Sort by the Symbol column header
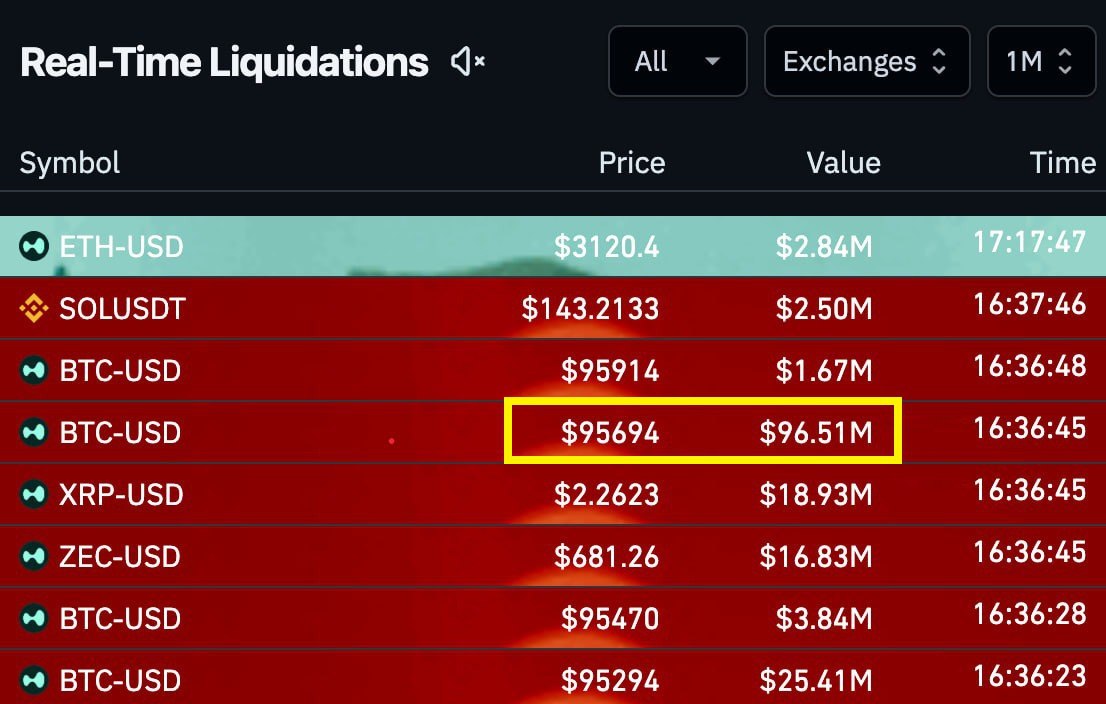 click(x=70, y=163)
